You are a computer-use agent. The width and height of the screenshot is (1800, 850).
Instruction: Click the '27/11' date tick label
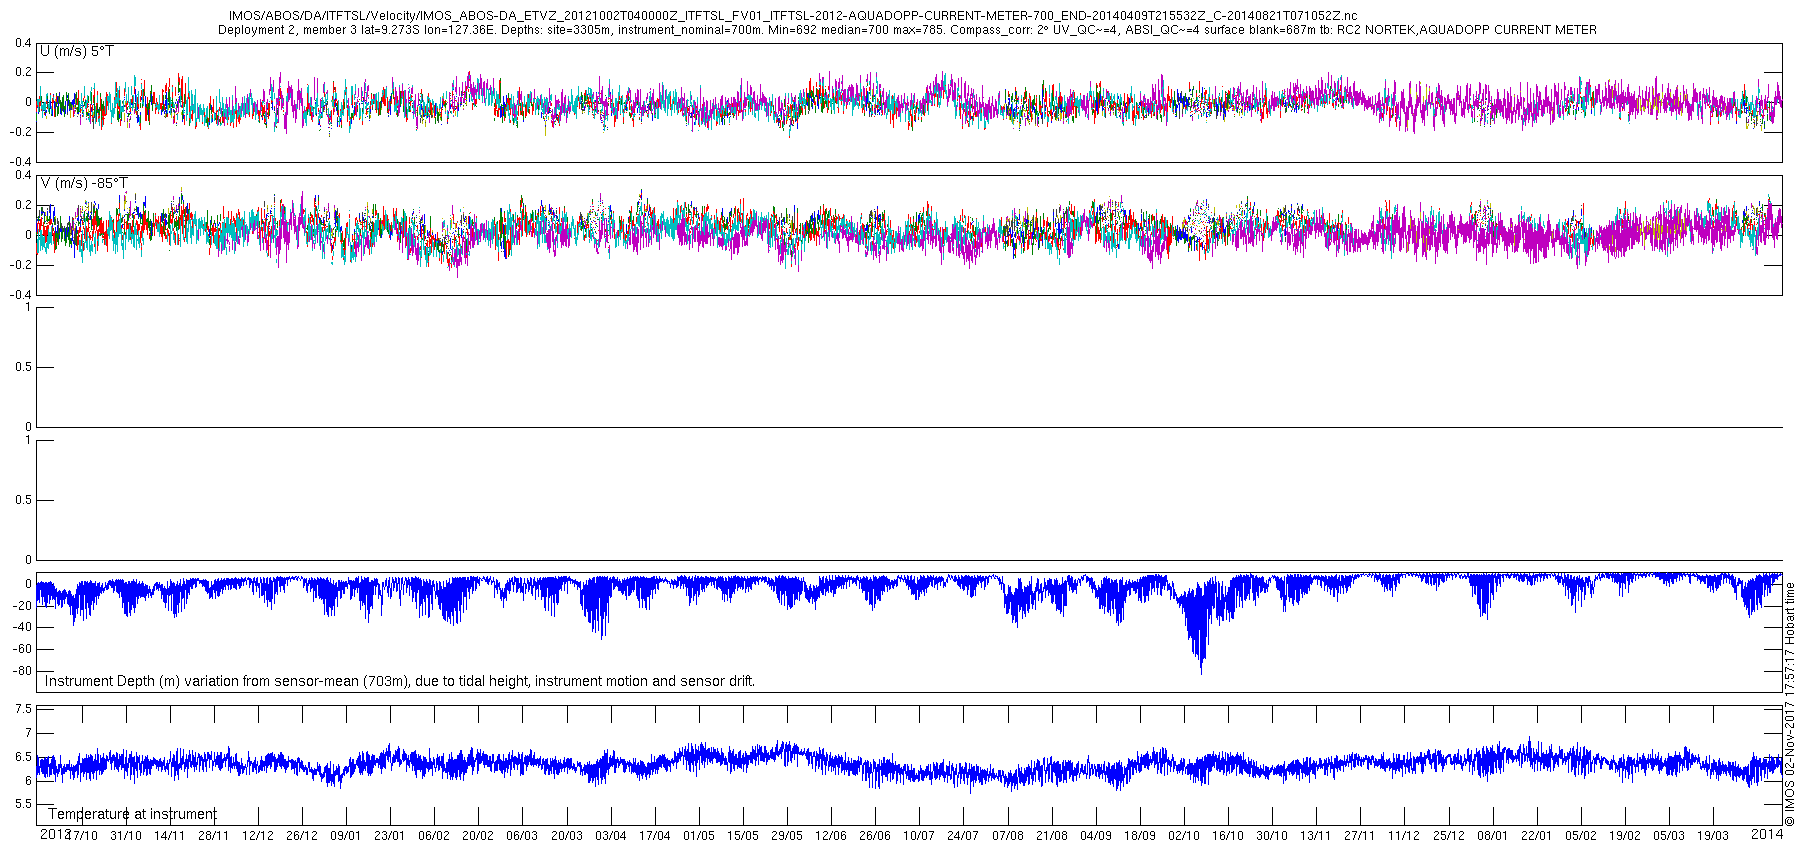point(1360,836)
